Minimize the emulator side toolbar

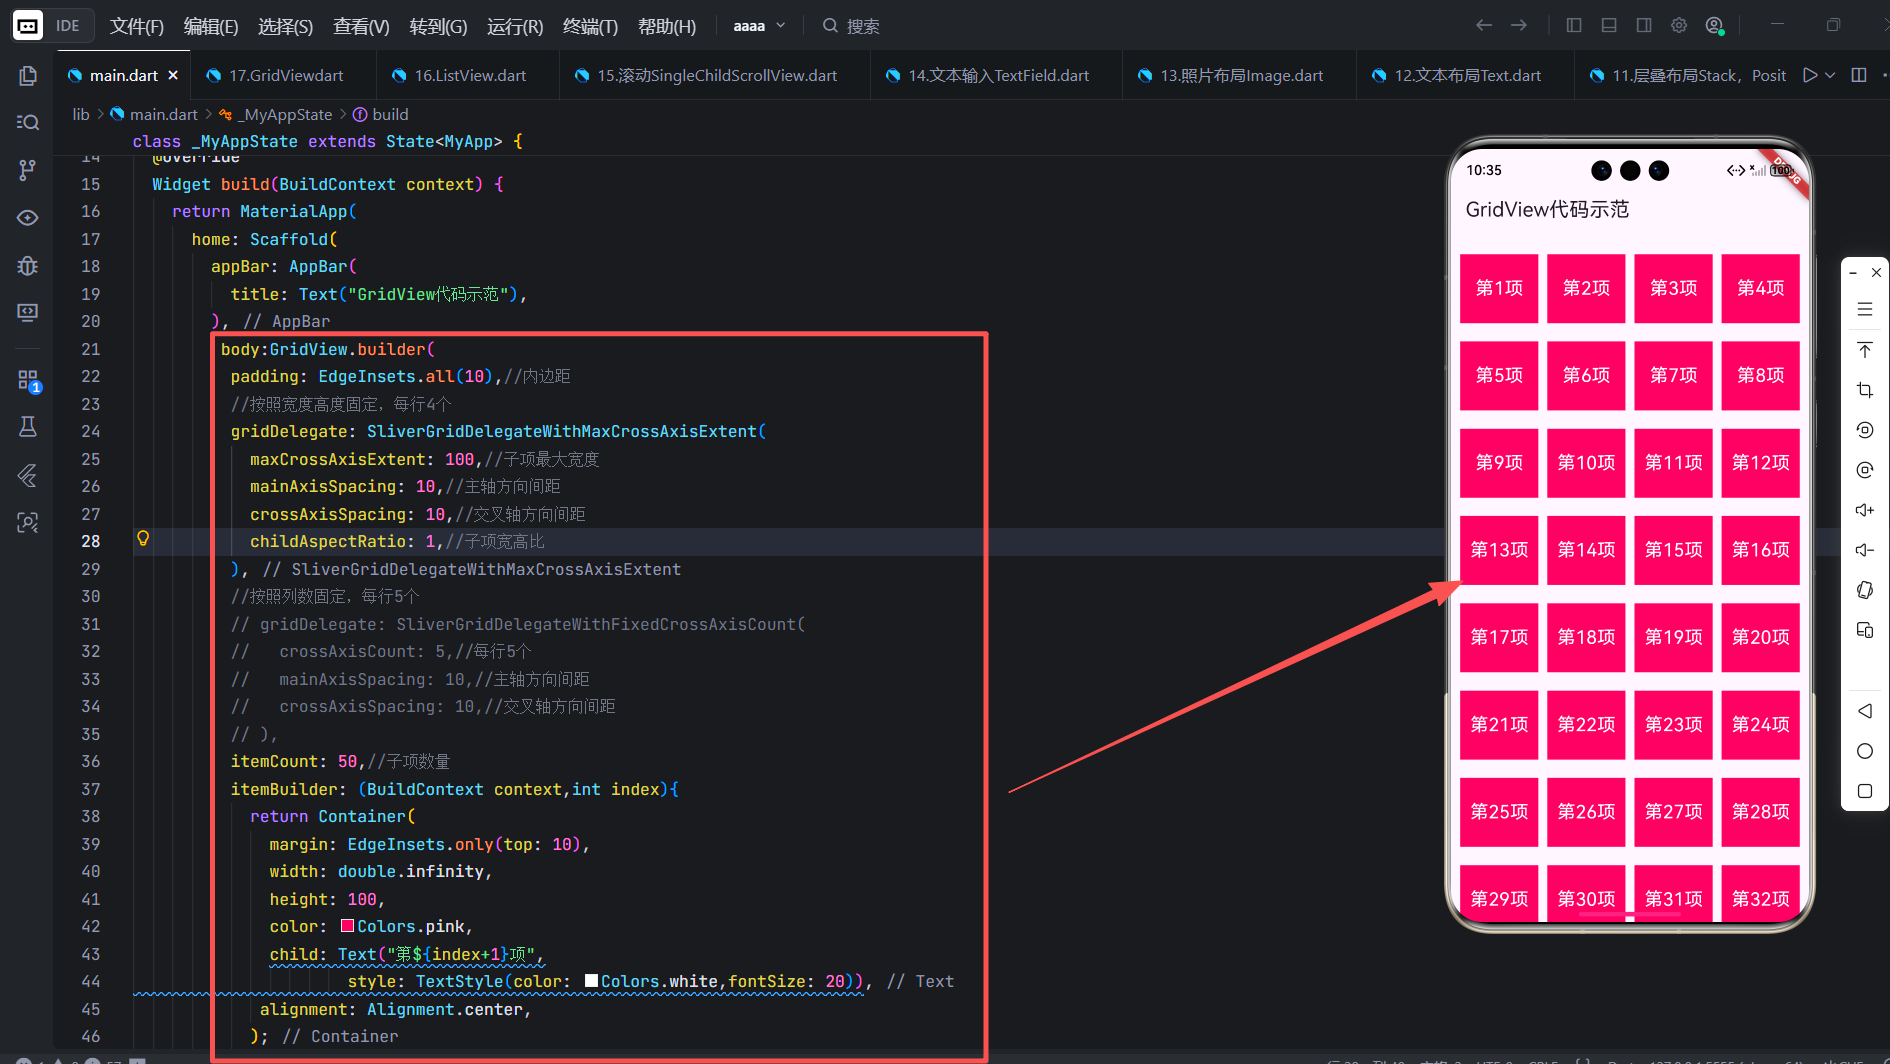(1853, 273)
